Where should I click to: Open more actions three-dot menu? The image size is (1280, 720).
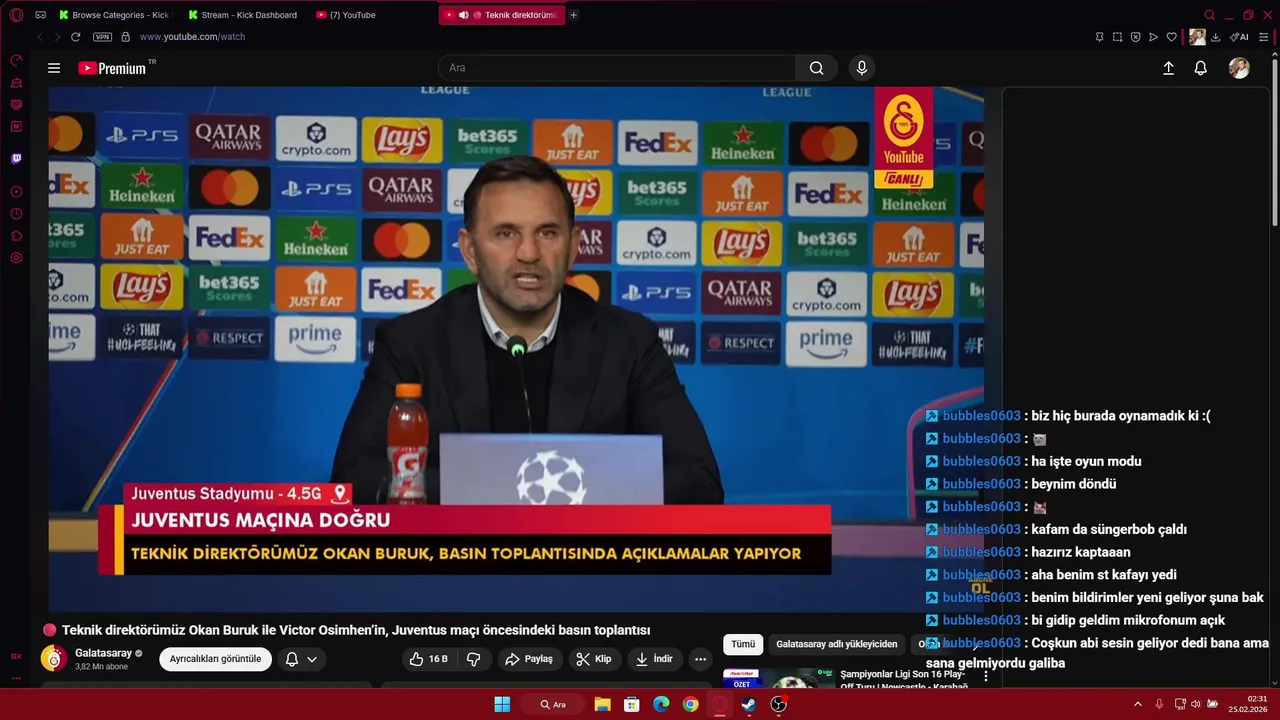click(x=700, y=659)
